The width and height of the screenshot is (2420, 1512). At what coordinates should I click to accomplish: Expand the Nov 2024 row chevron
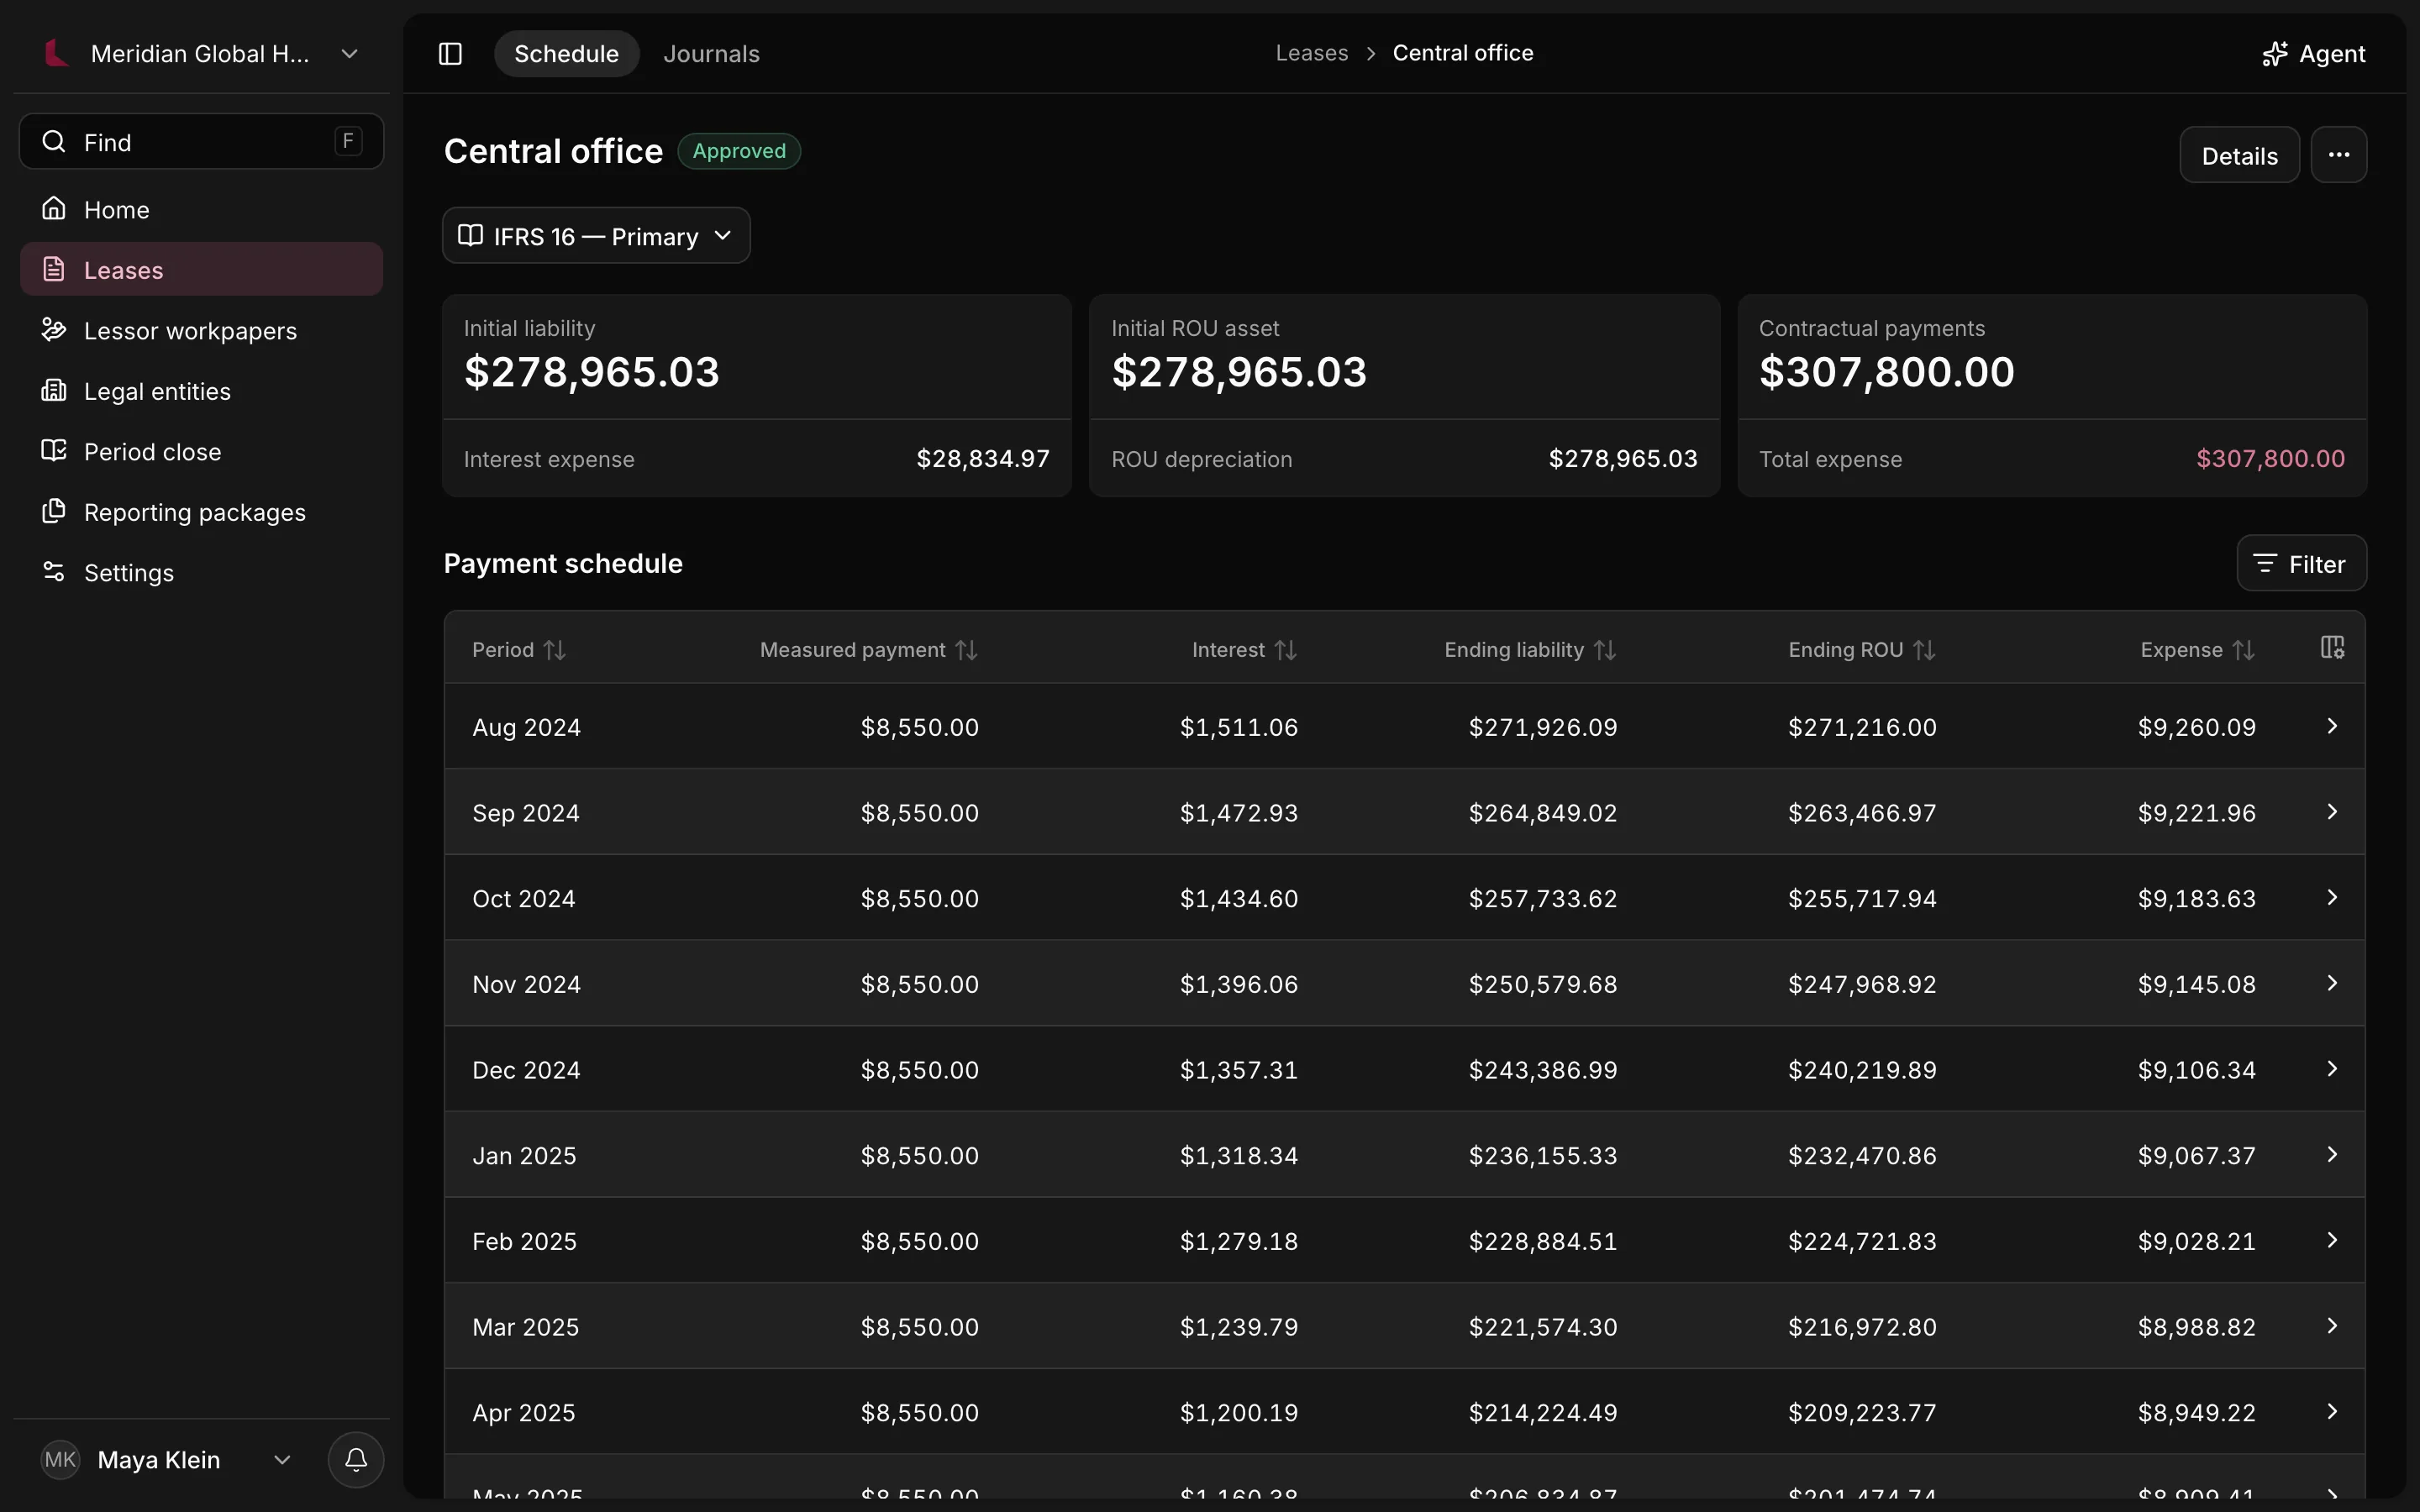2332,983
